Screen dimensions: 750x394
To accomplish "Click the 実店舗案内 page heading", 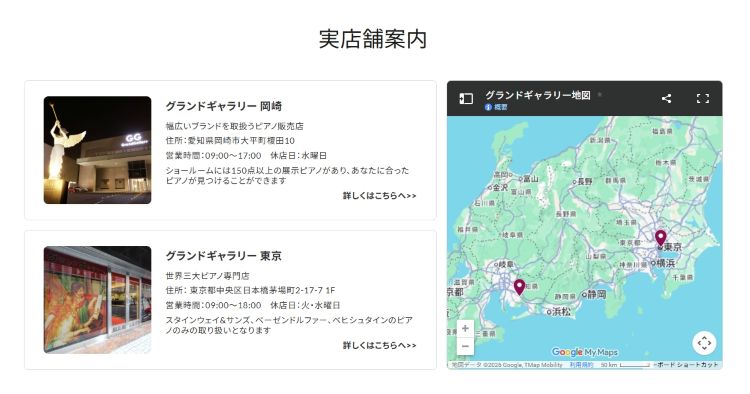I will pyautogui.click(x=373, y=39).
